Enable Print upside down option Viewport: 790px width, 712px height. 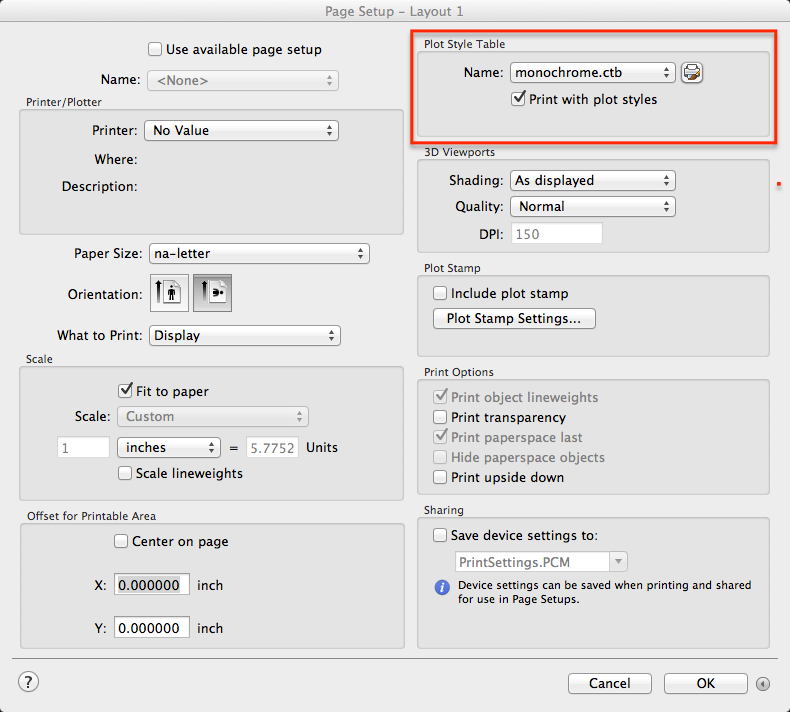point(440,477)
